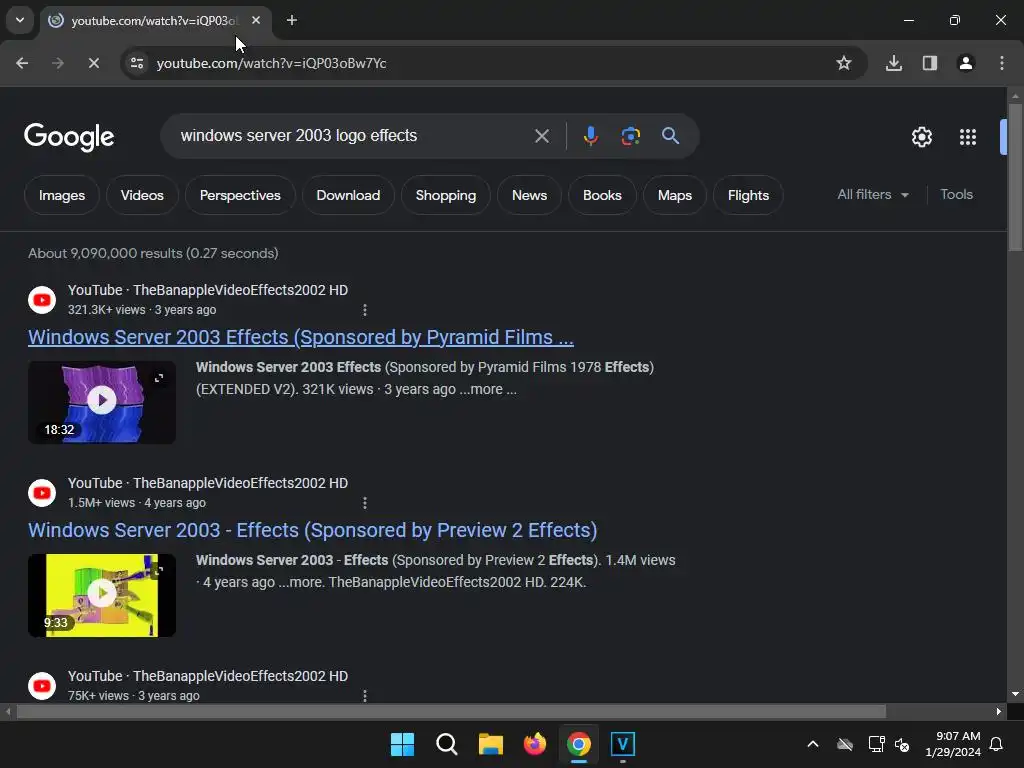Viewport: 1024px width, 768px height.
Task: Open a new browser tab
Action: coord(292,20)
